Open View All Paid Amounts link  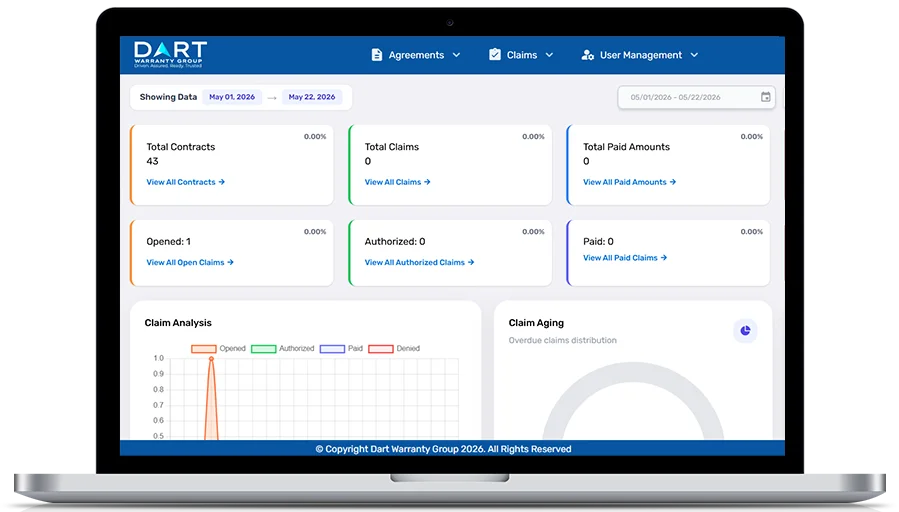pyautogui.click(x=630, y=182)
